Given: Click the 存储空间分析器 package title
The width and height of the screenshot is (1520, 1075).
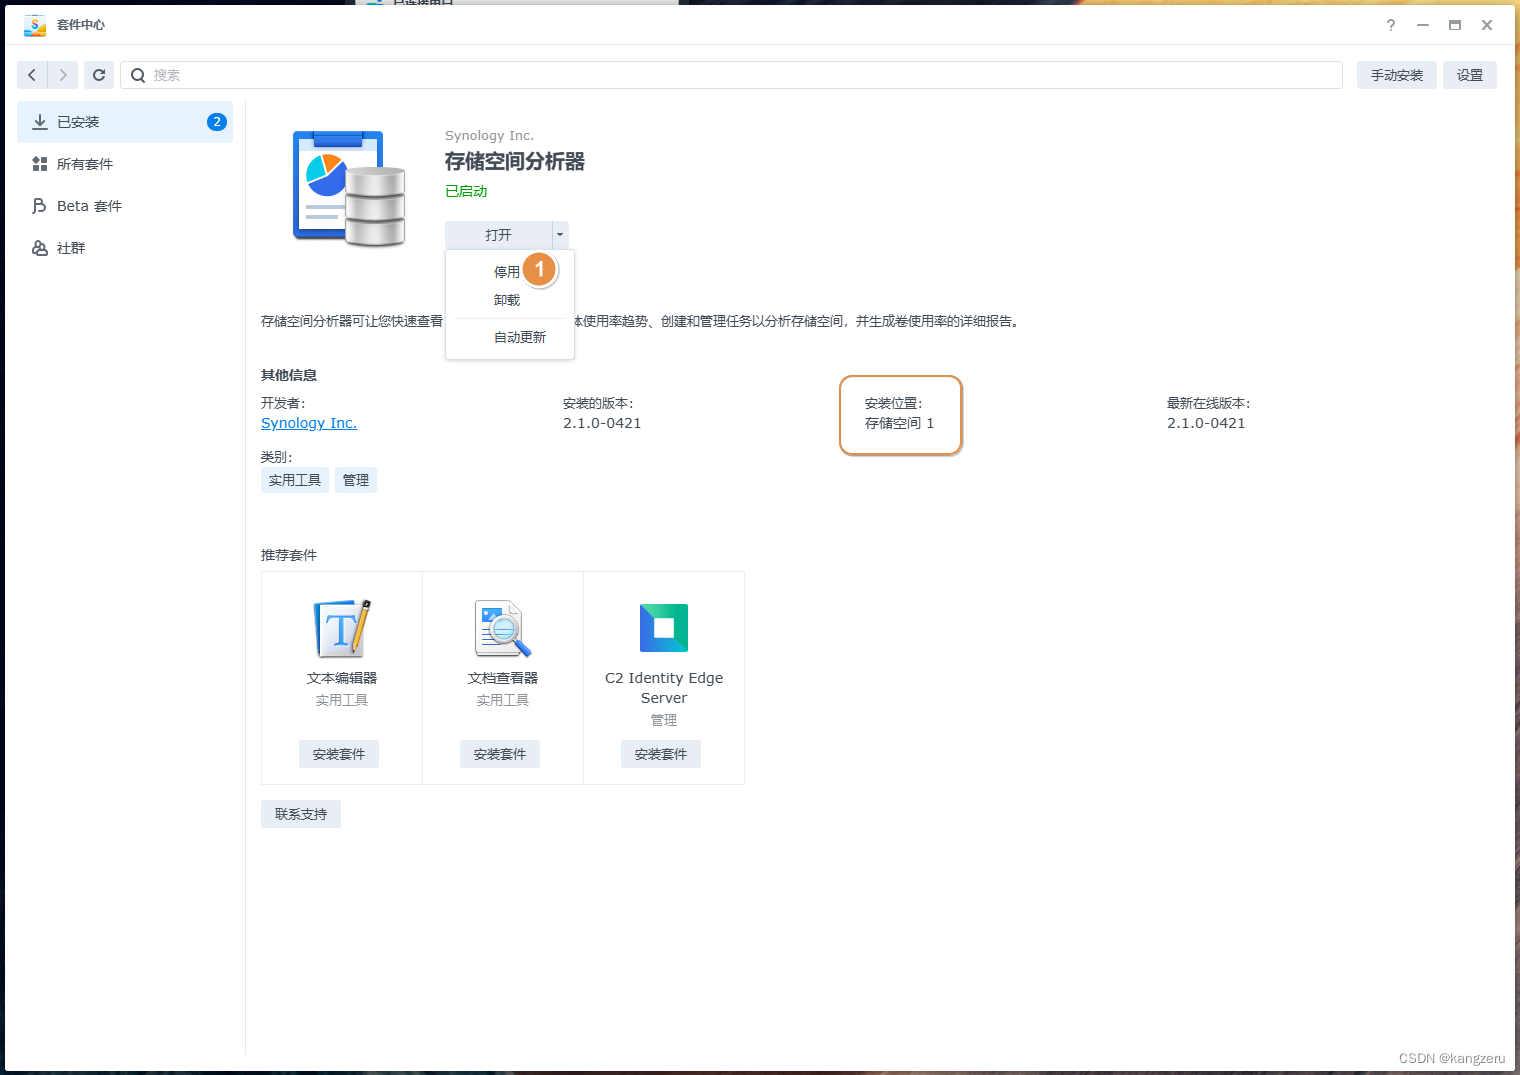Looking at the screenshot, I should [515, 161].
